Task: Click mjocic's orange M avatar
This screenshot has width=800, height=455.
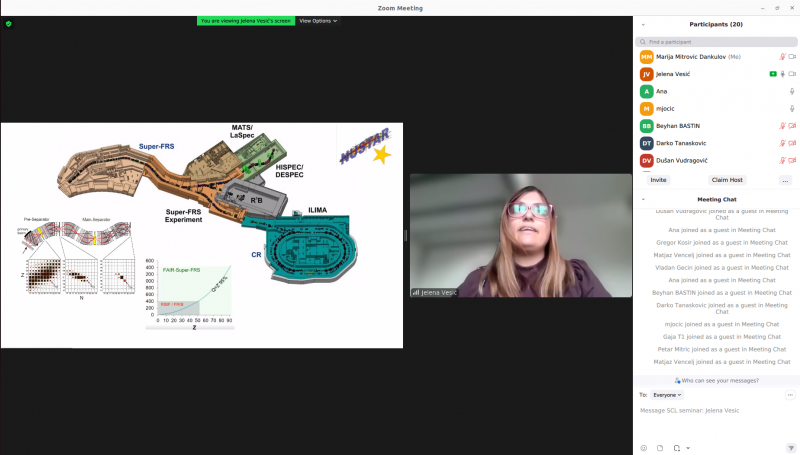Action: point(646,109)
